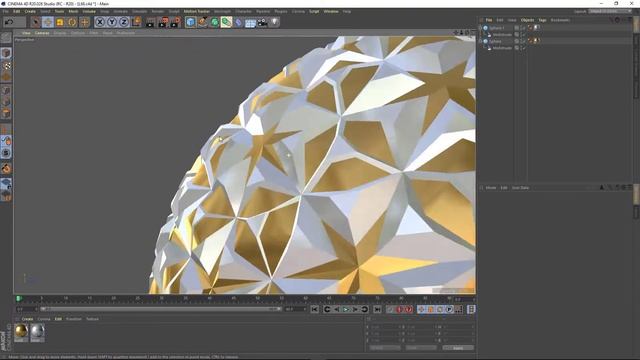Toggle the coordinate system icon after Z

(x=136, y=22)
